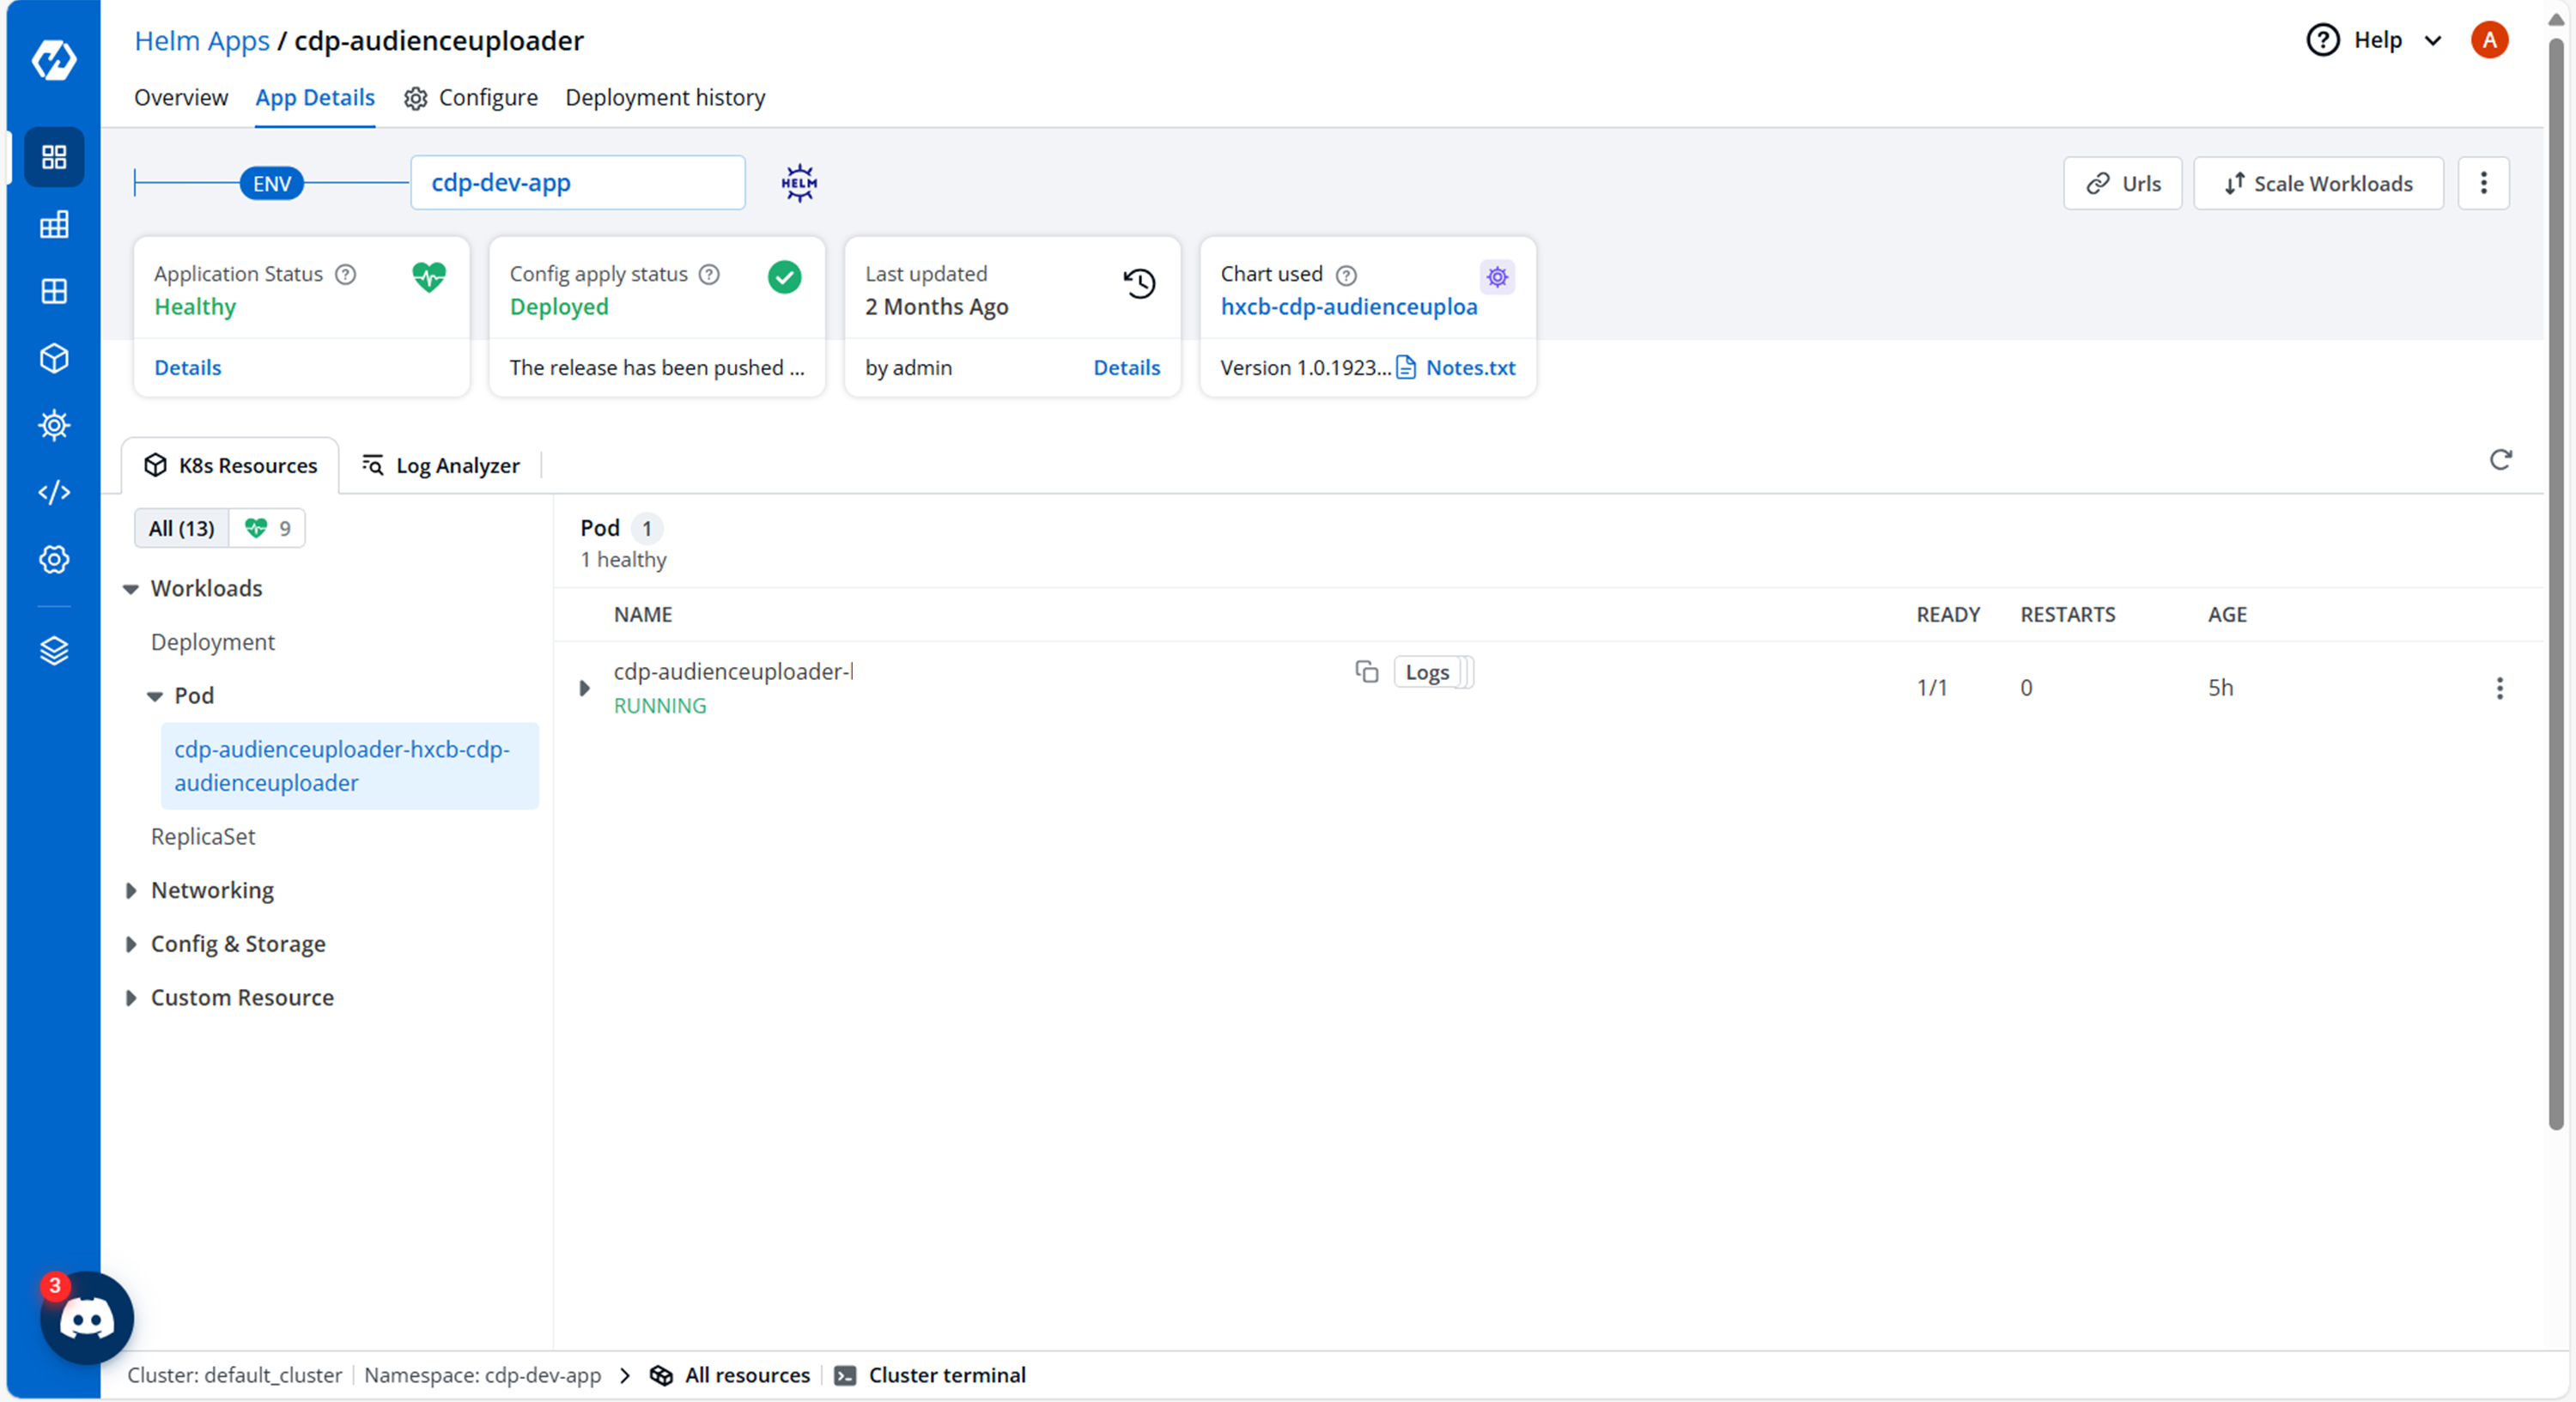Open the Helm chart icon next to the environment

point(799,183)
